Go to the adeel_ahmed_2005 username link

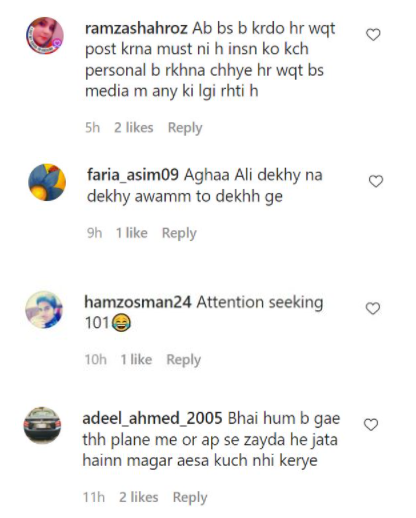coord(152,418)
